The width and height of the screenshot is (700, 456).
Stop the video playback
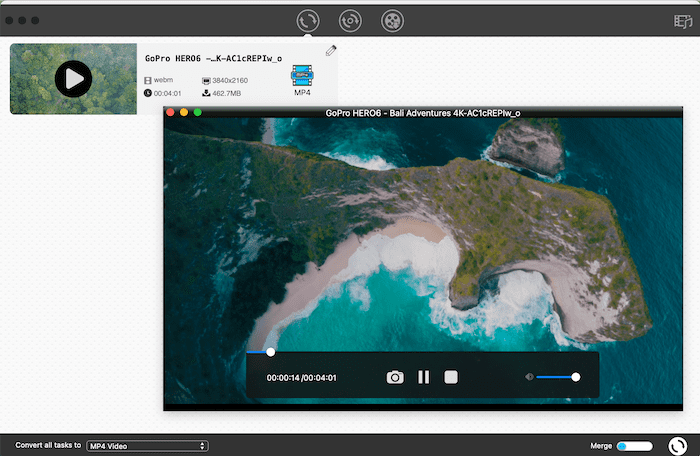451,377
